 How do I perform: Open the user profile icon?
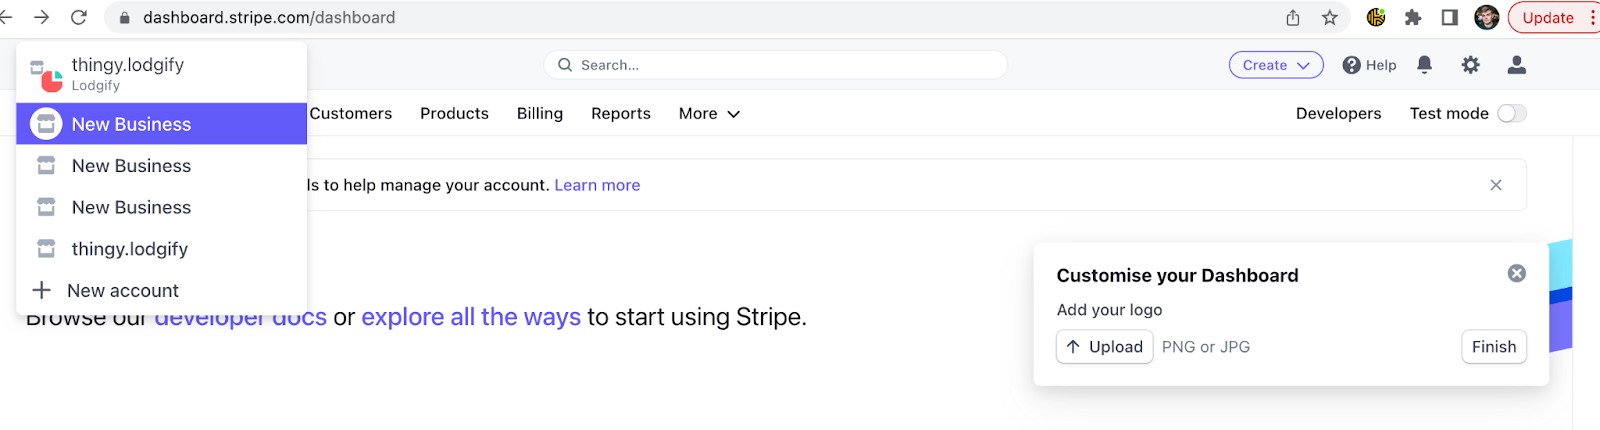point(1516,65)
